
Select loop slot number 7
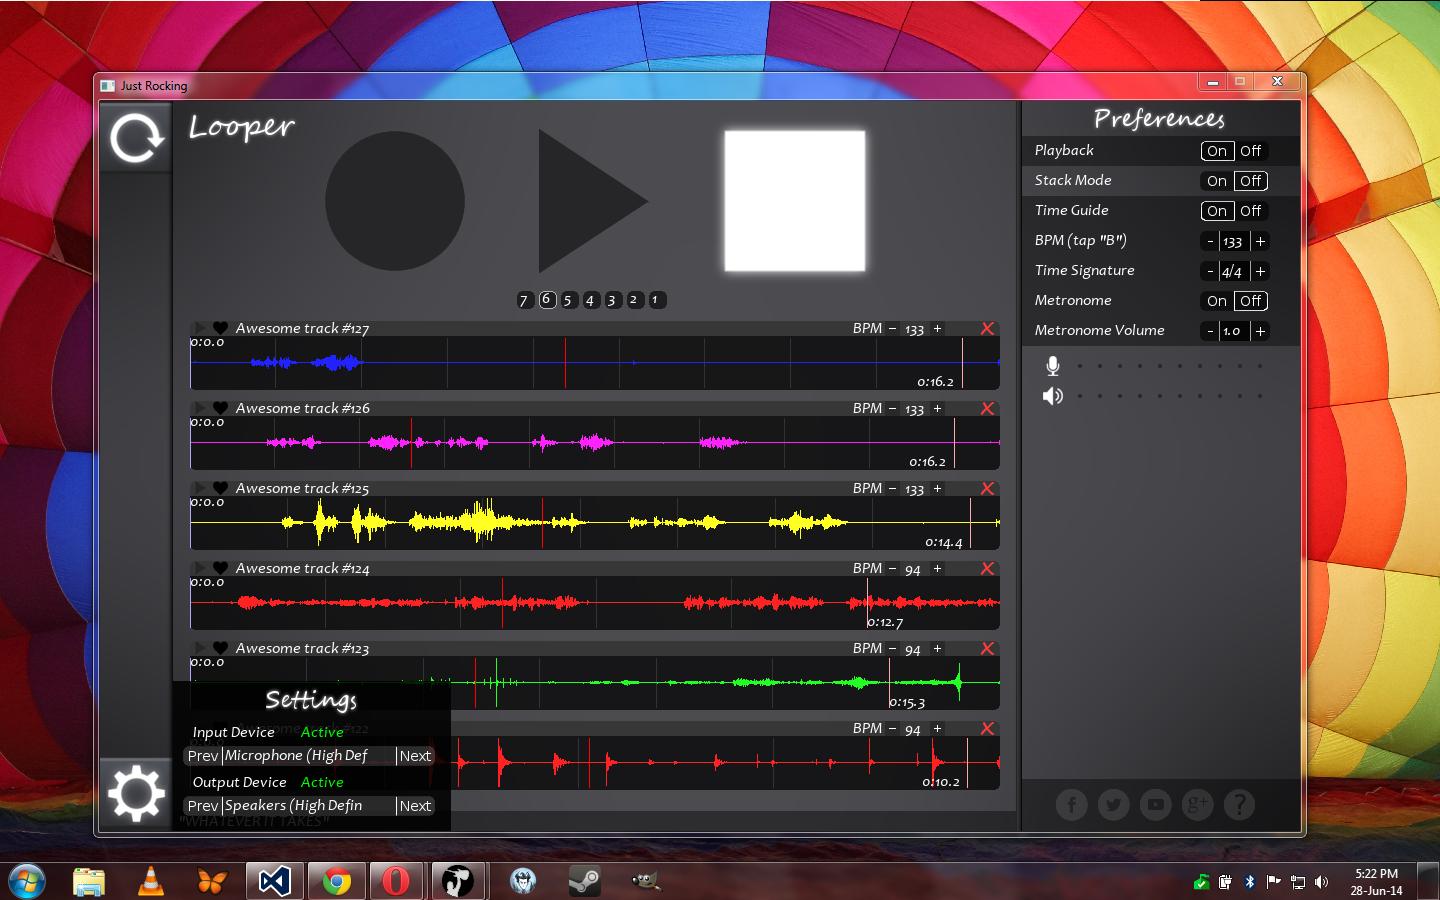(x=524, y=300)
